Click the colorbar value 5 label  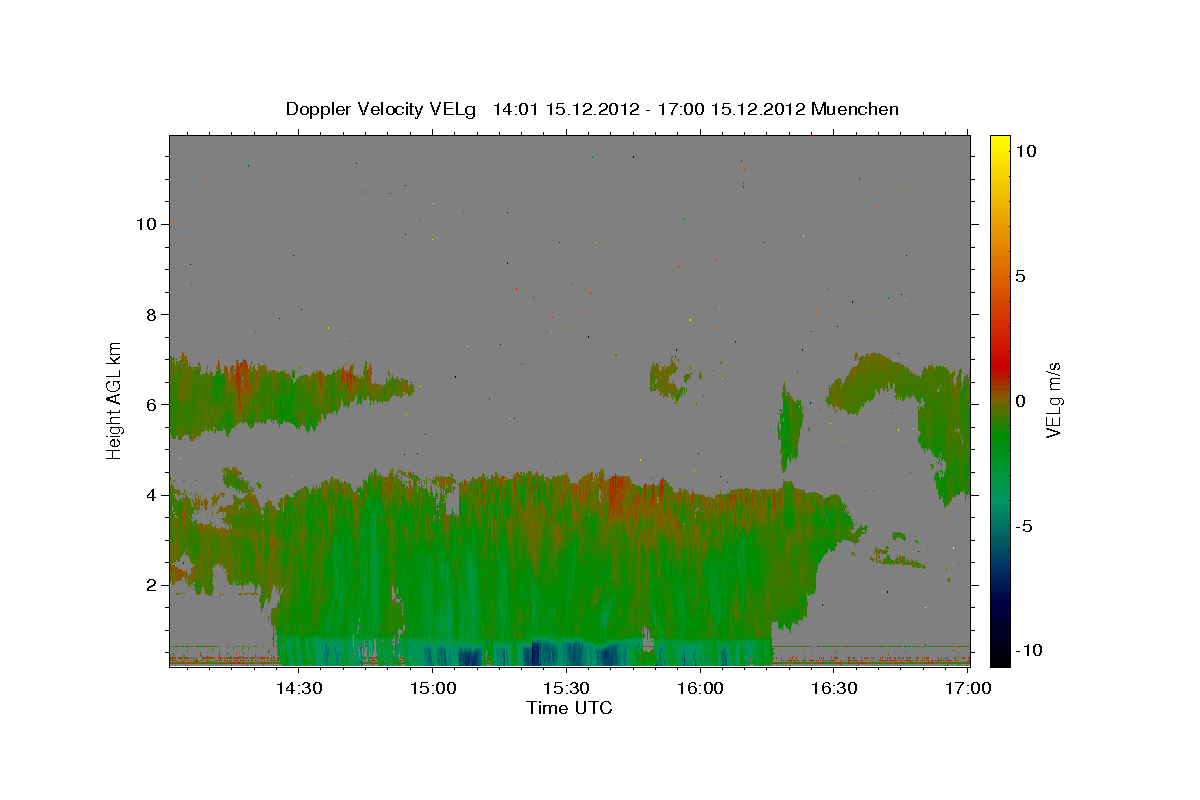click(x=1020, y=276)
